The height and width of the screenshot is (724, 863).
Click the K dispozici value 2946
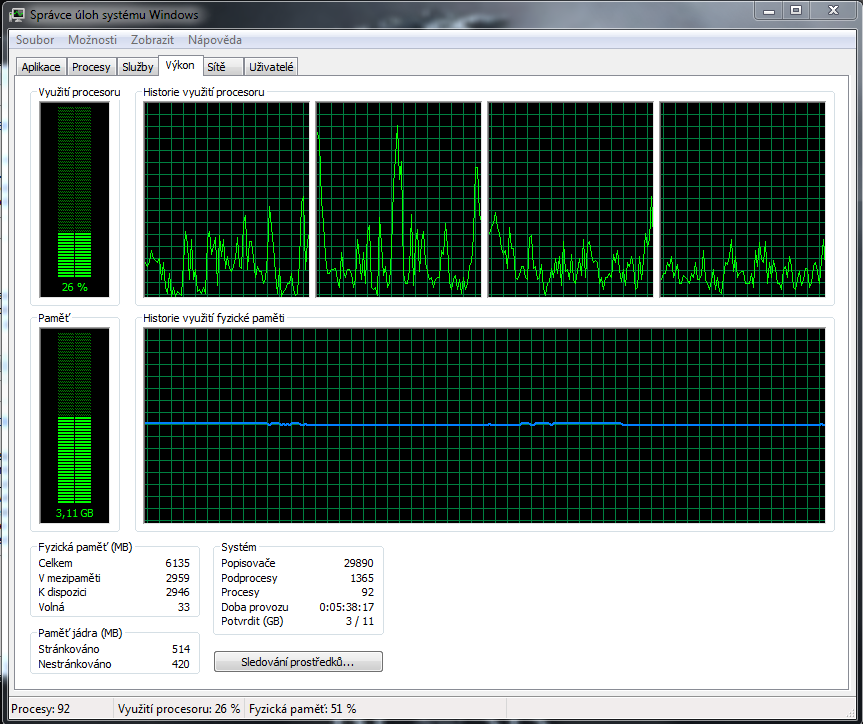pos(177,592)
